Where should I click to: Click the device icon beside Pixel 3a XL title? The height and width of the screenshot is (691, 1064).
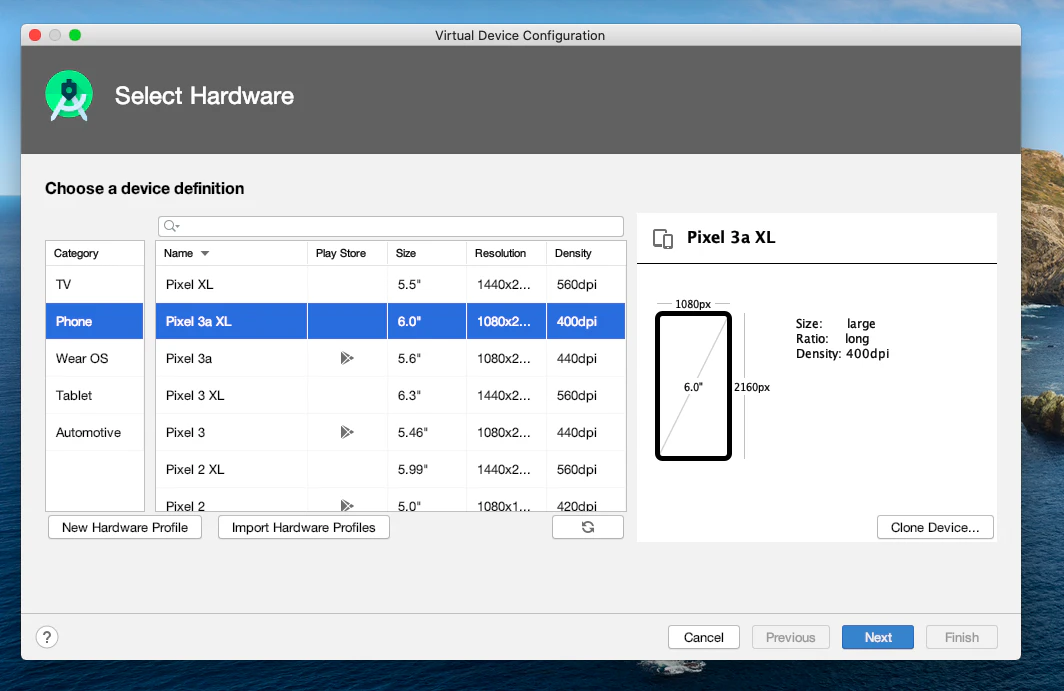[662, 238]
